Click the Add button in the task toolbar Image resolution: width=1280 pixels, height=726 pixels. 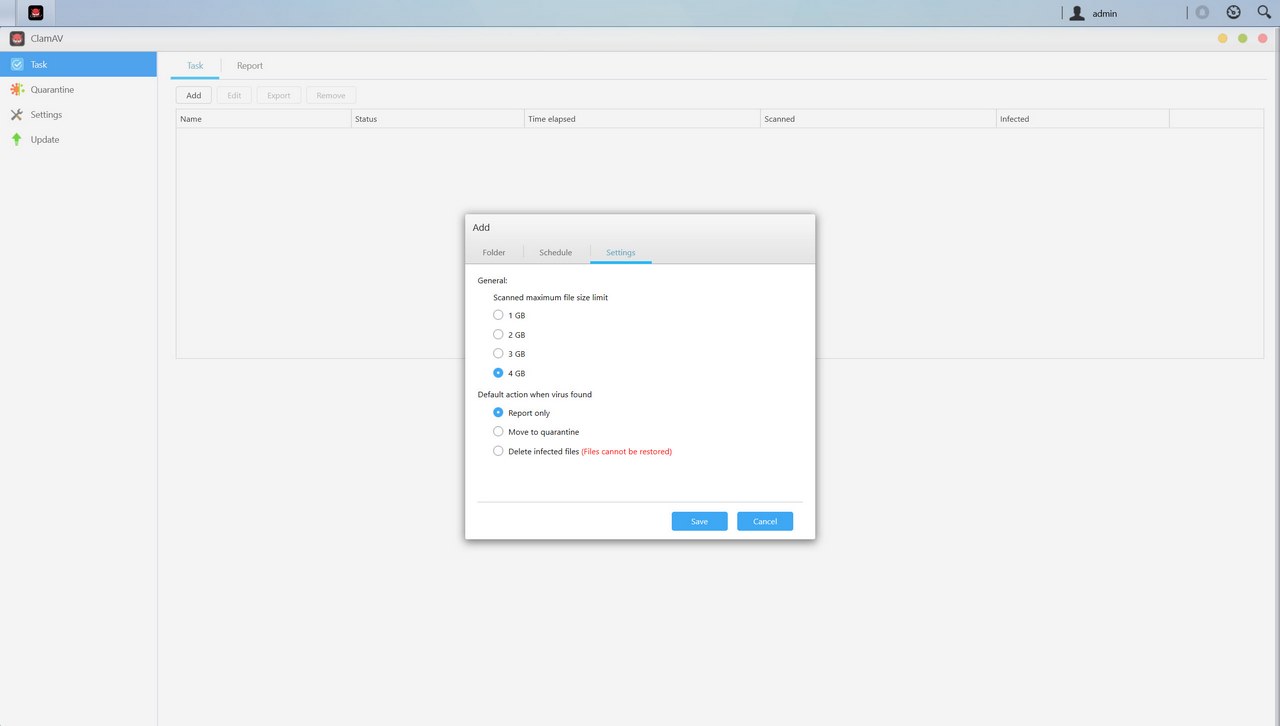tap(194, 95)
